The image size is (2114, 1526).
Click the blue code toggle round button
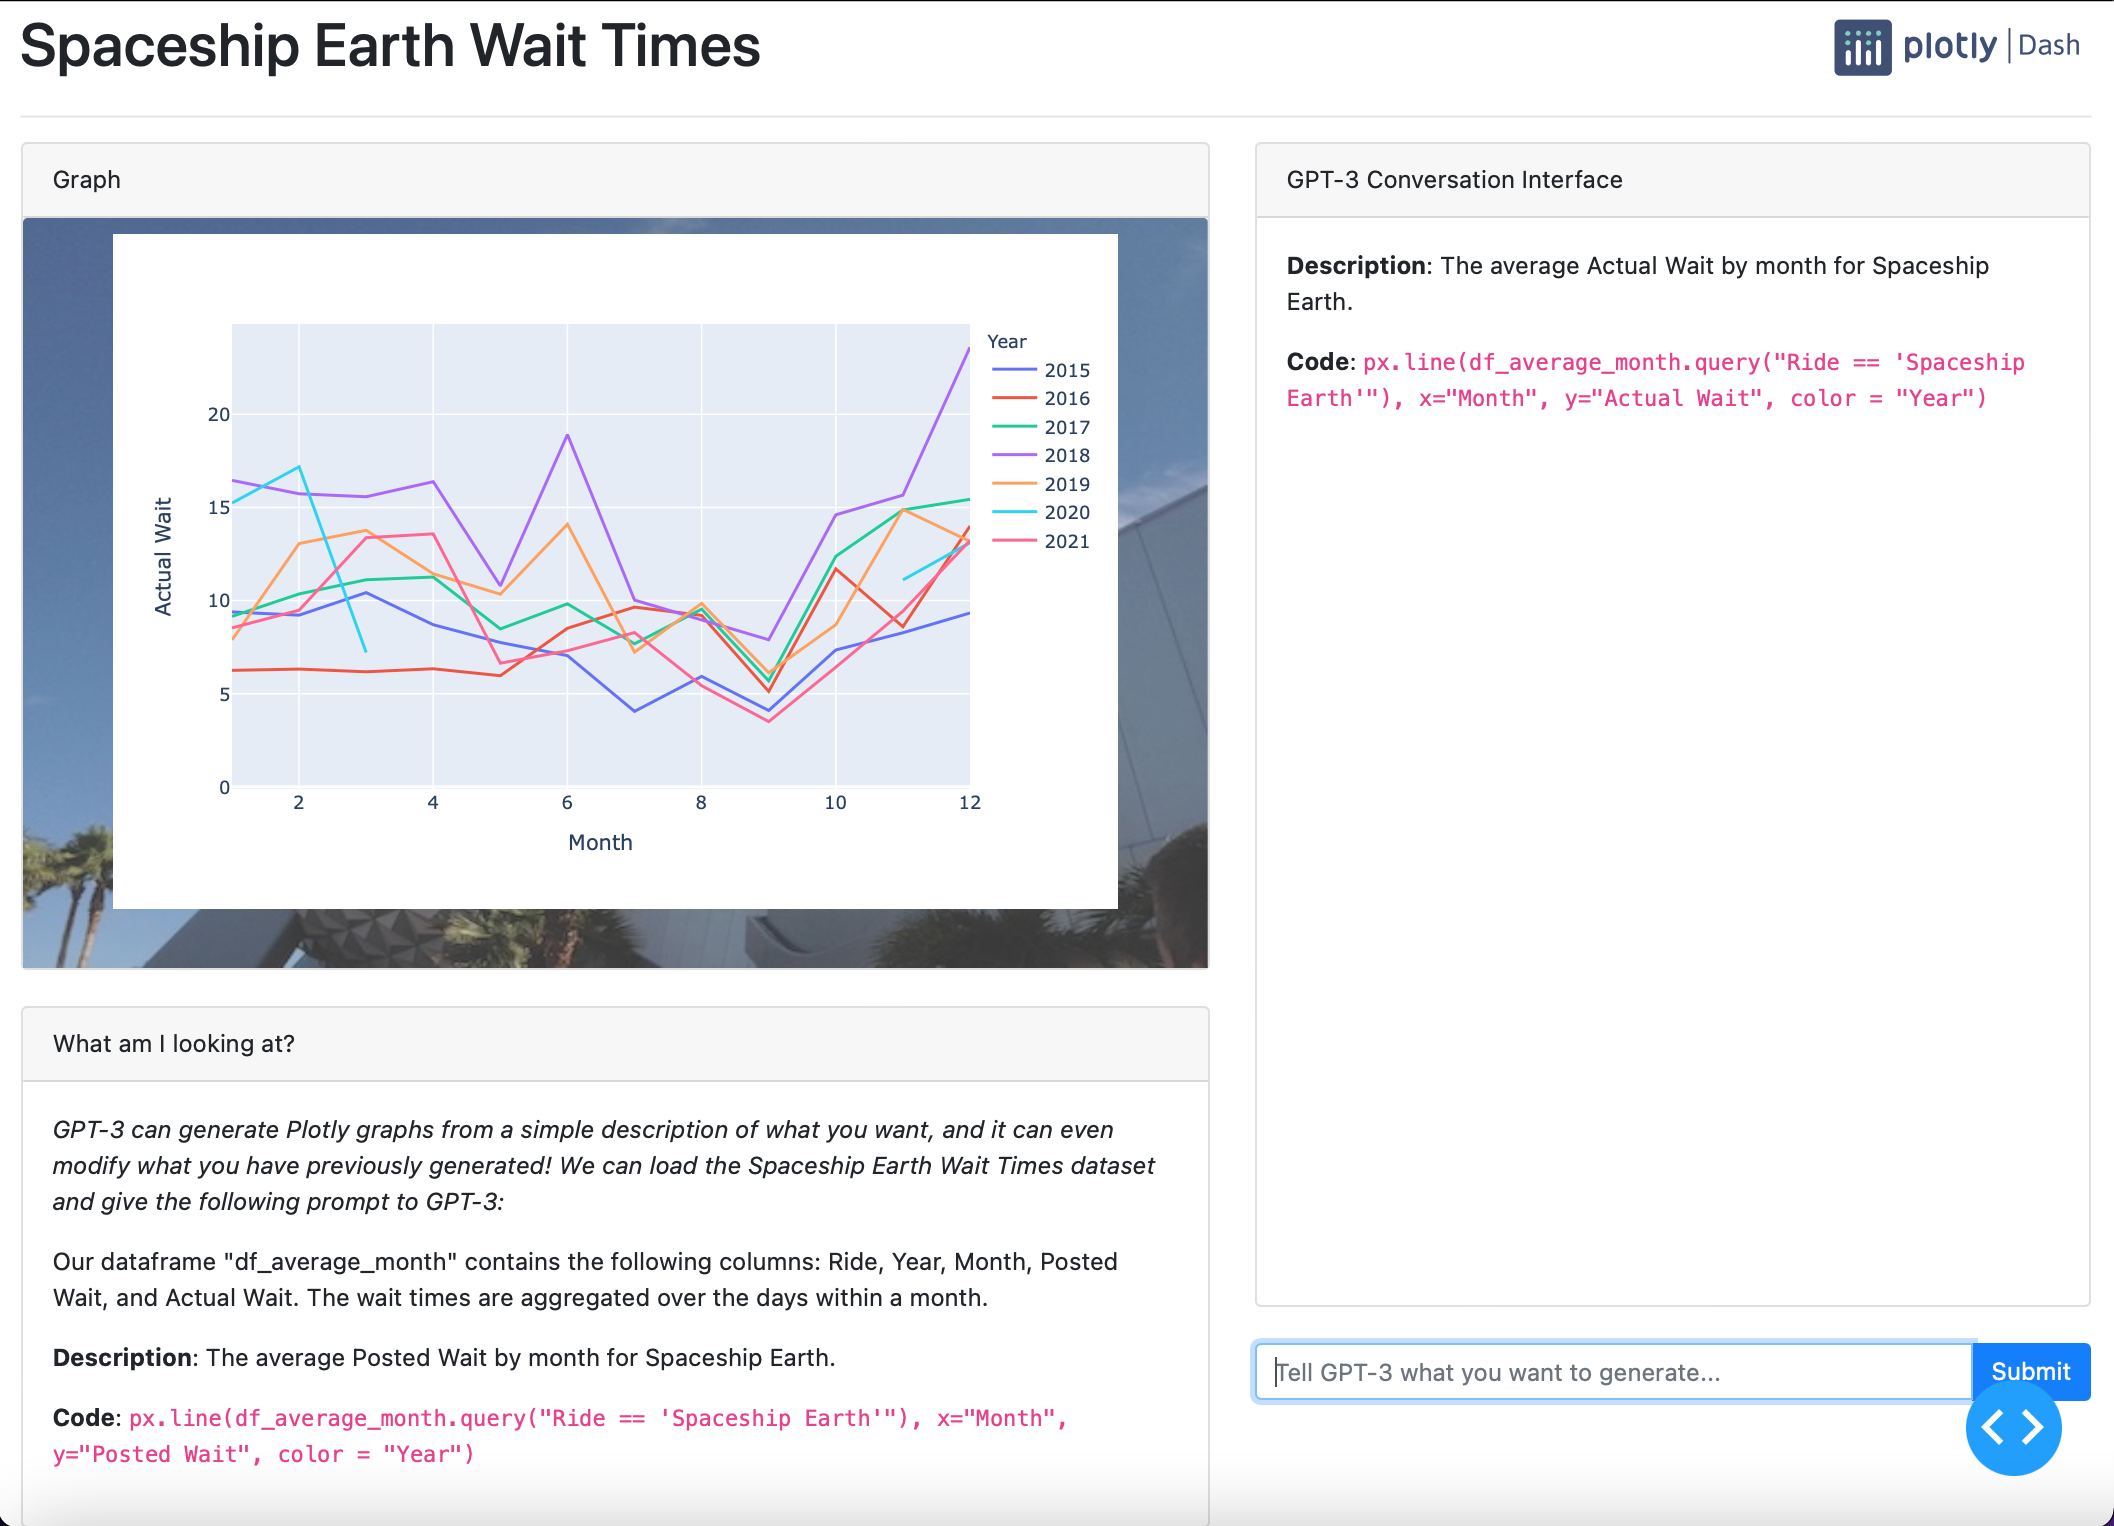(2012, 1427)
